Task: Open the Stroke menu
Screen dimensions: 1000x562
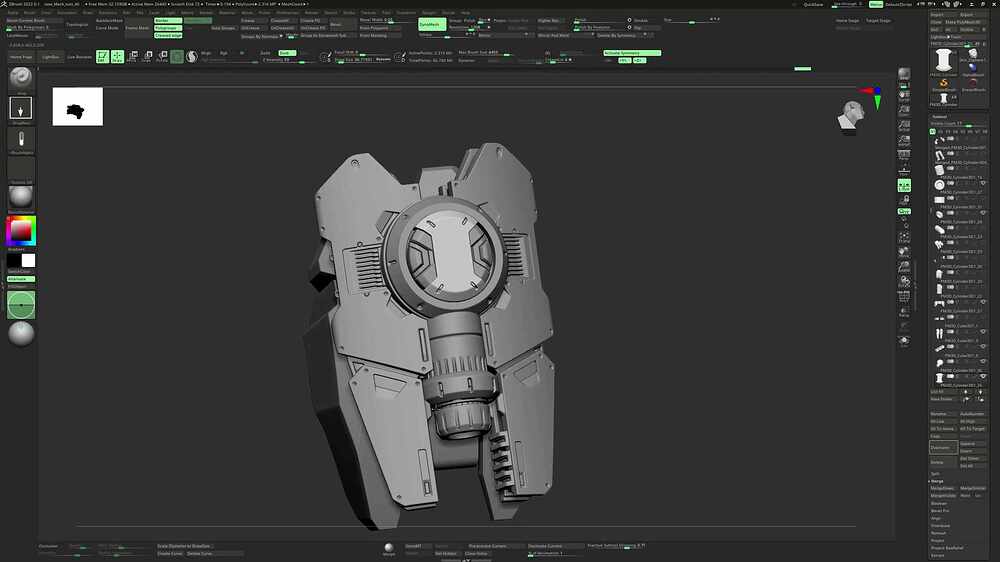Action: 349,13
